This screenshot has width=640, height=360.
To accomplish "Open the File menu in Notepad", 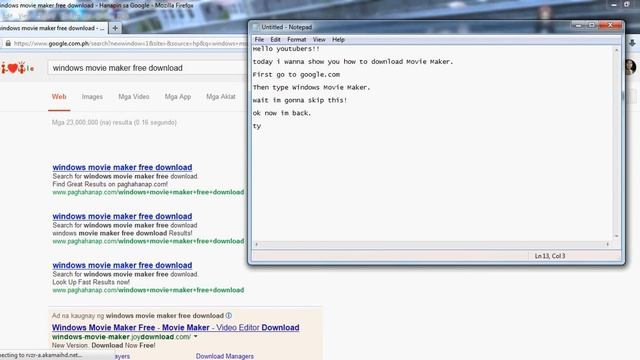I will [x=259, y=40].
